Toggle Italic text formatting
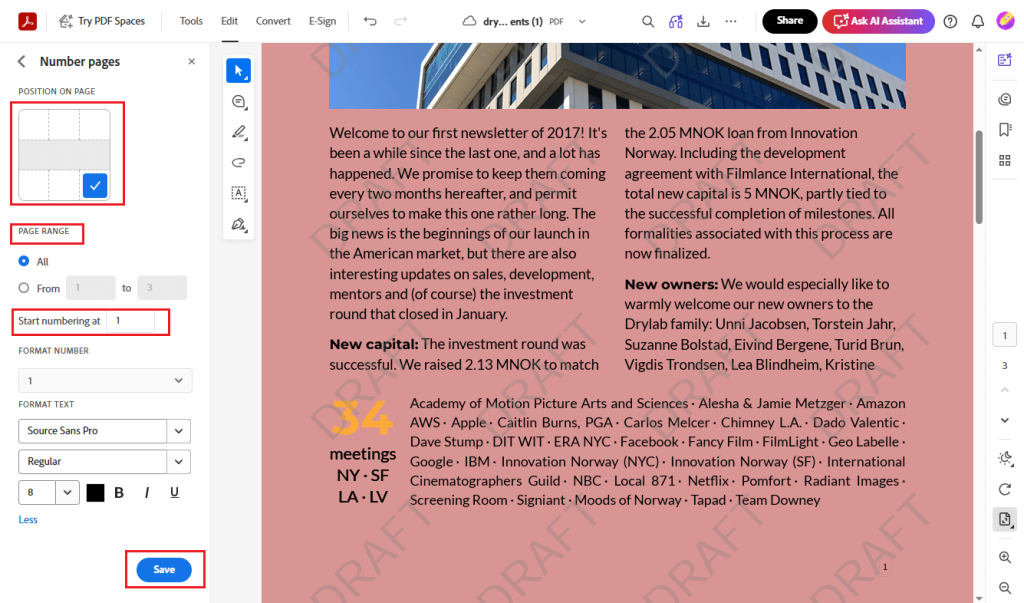The height and width of the screenshot is (603, 1024). (146, 493)
